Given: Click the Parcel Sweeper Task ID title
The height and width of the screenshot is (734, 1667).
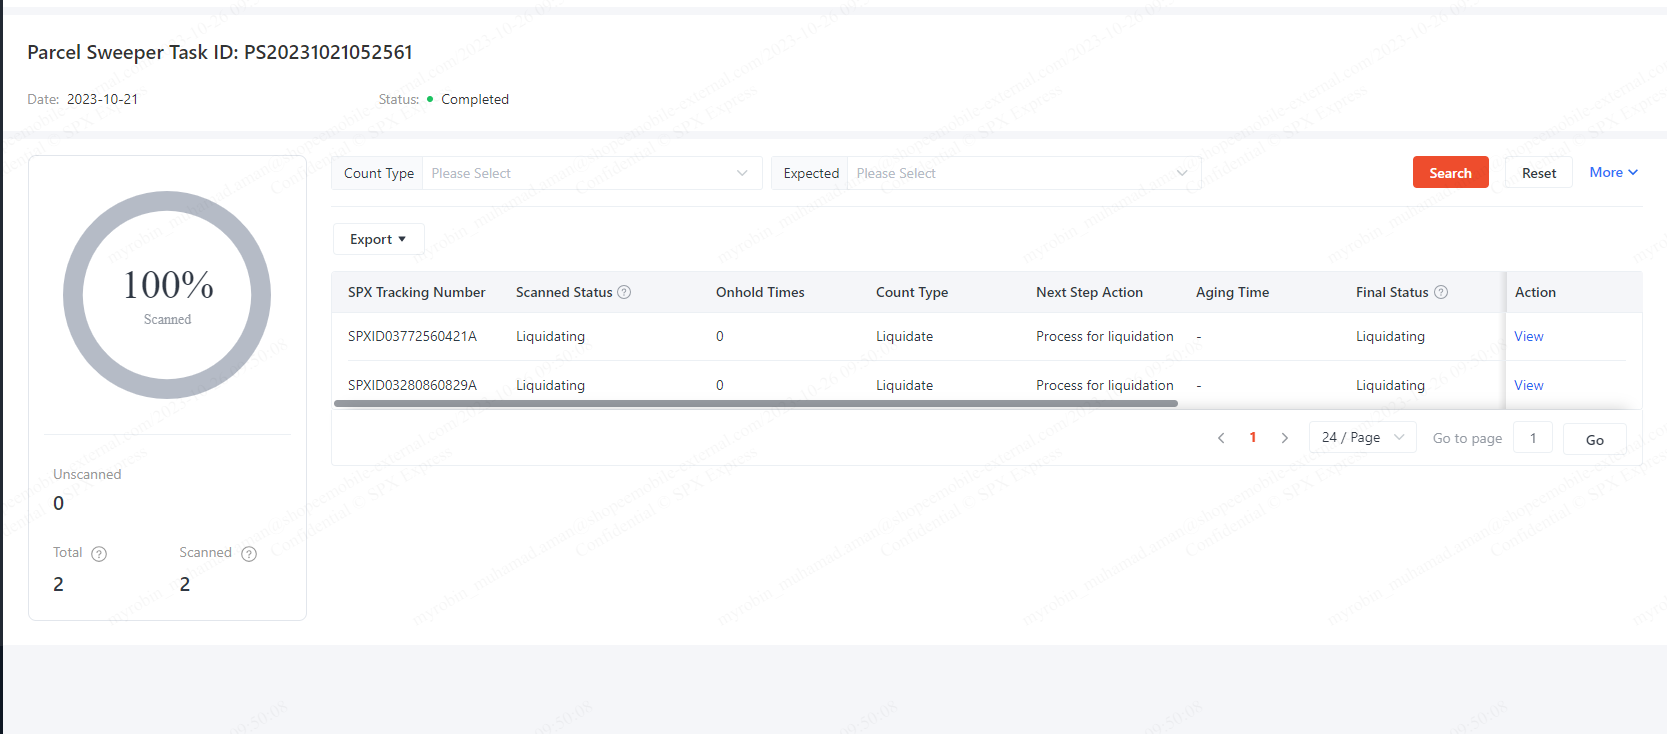Looking at the screenshot, I should [220, 52].
